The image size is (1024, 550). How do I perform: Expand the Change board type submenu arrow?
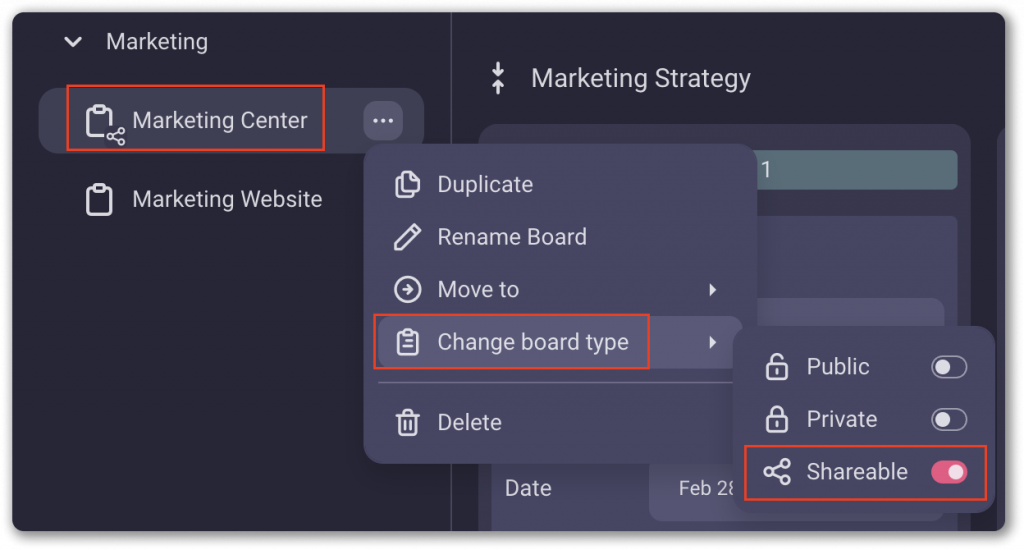[x=713, y=342]
